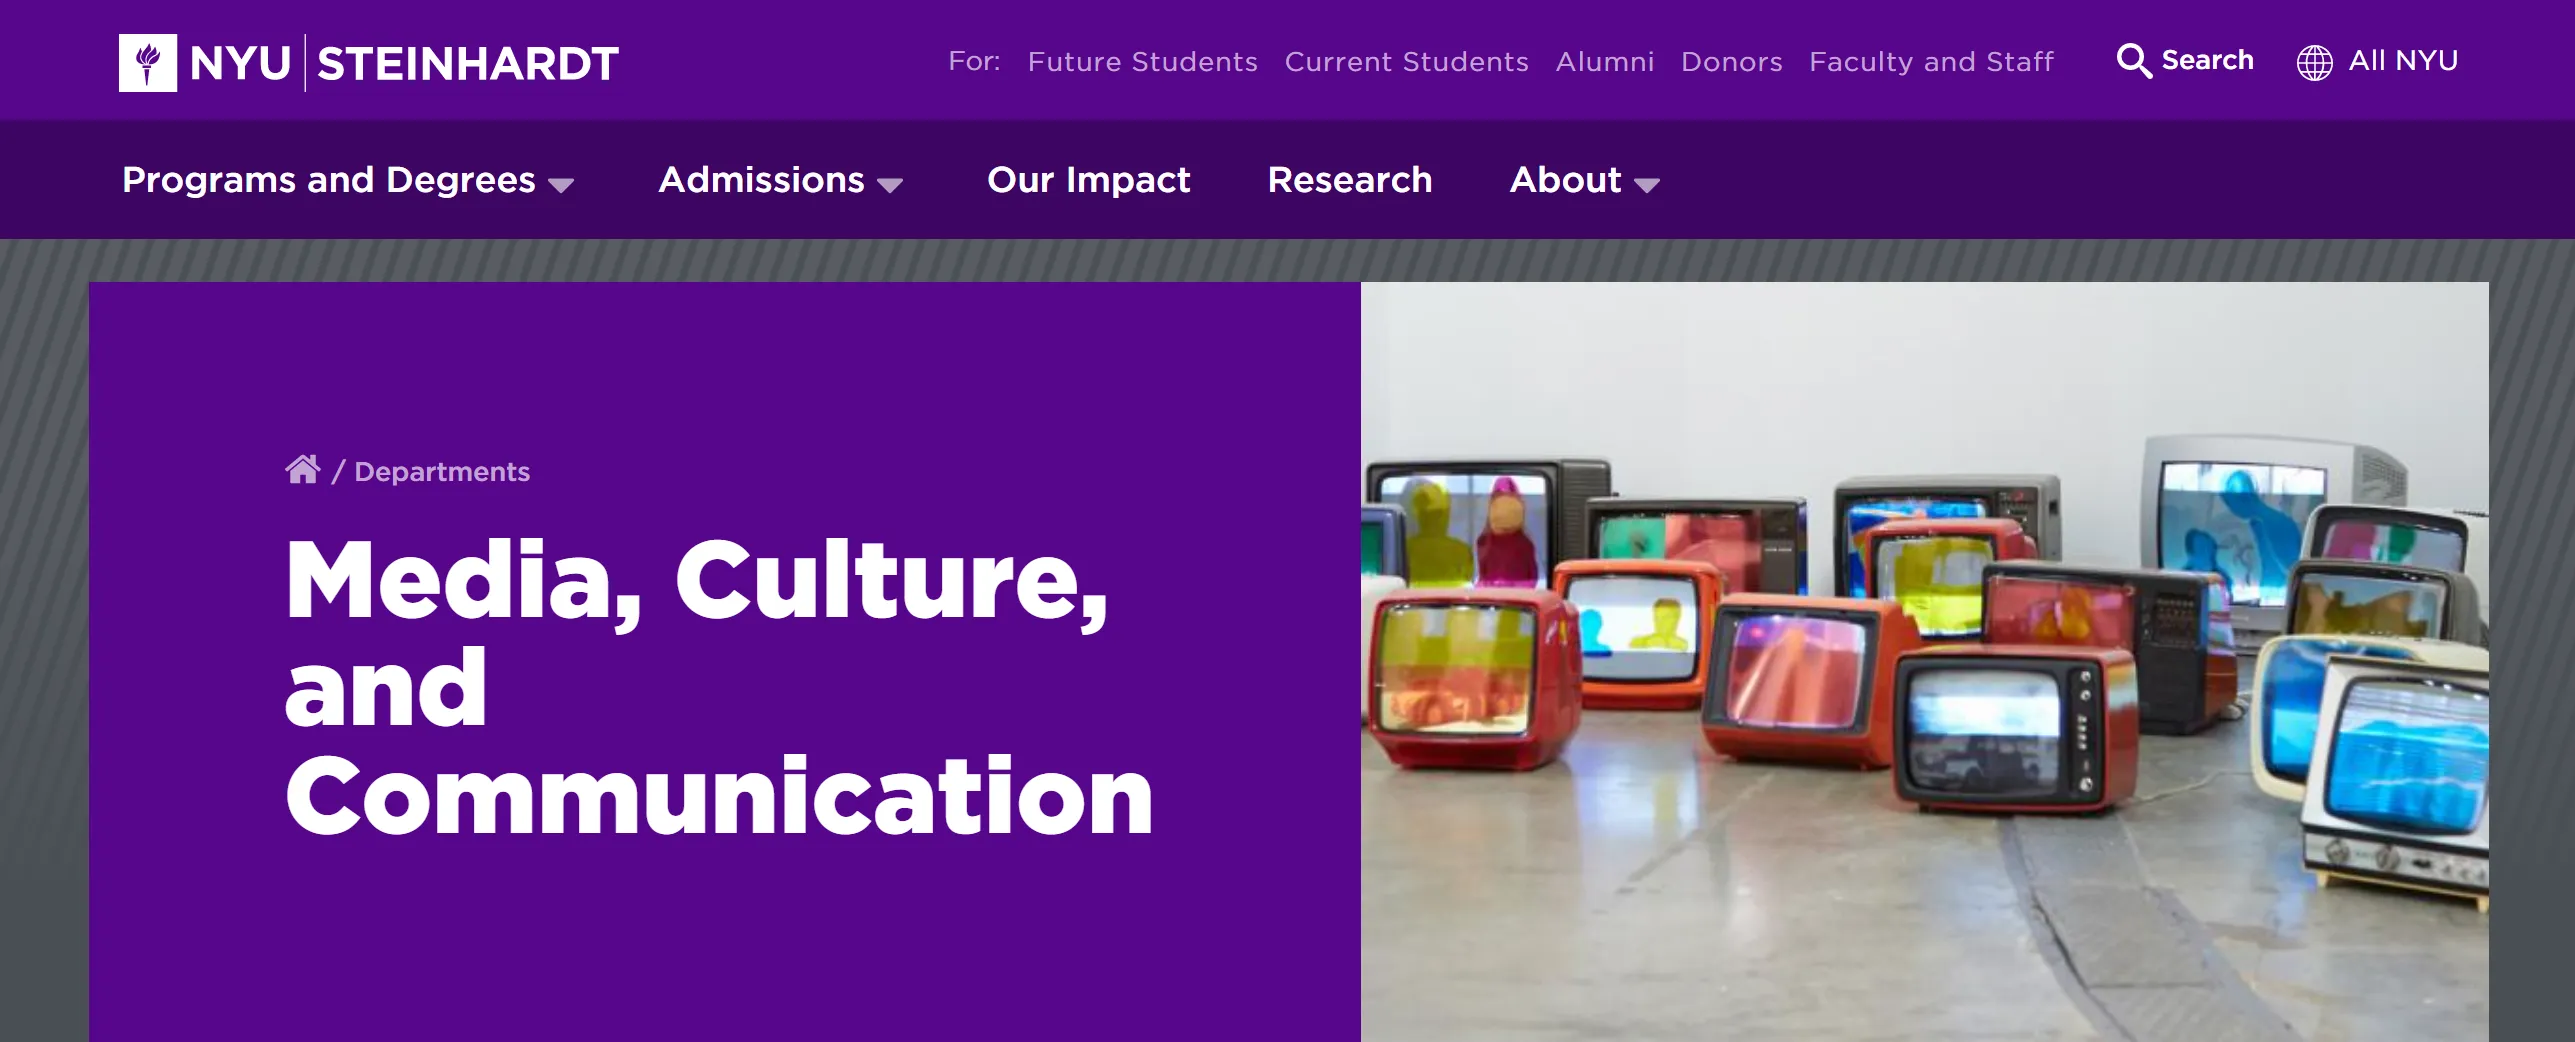Expand the Programs and Degrees dropdown arrow
This screenshot has height=1042, width=2575.
click(x=561, y=185)
